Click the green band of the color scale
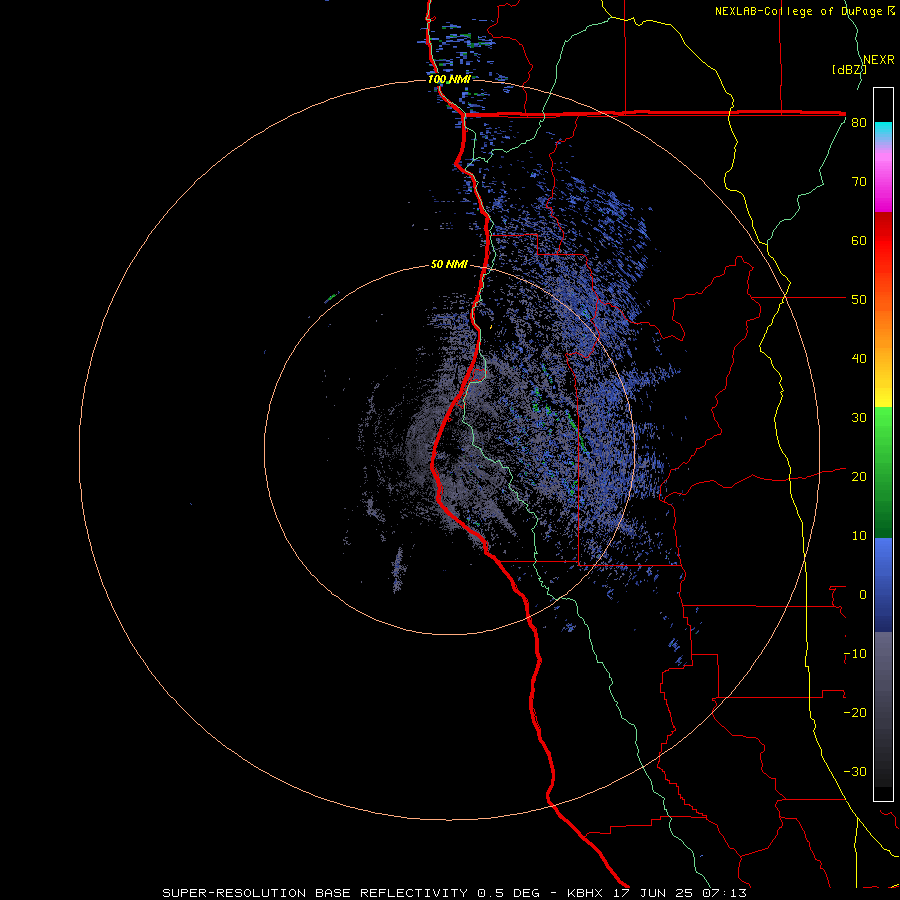900x900 pixels. pos(883,472)
